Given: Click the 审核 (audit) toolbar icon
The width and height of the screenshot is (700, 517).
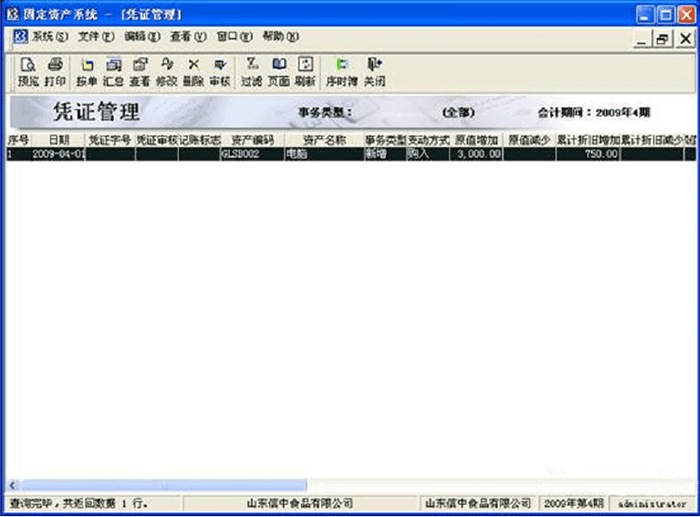Looking at the screenshot, I should coord(220,72).
